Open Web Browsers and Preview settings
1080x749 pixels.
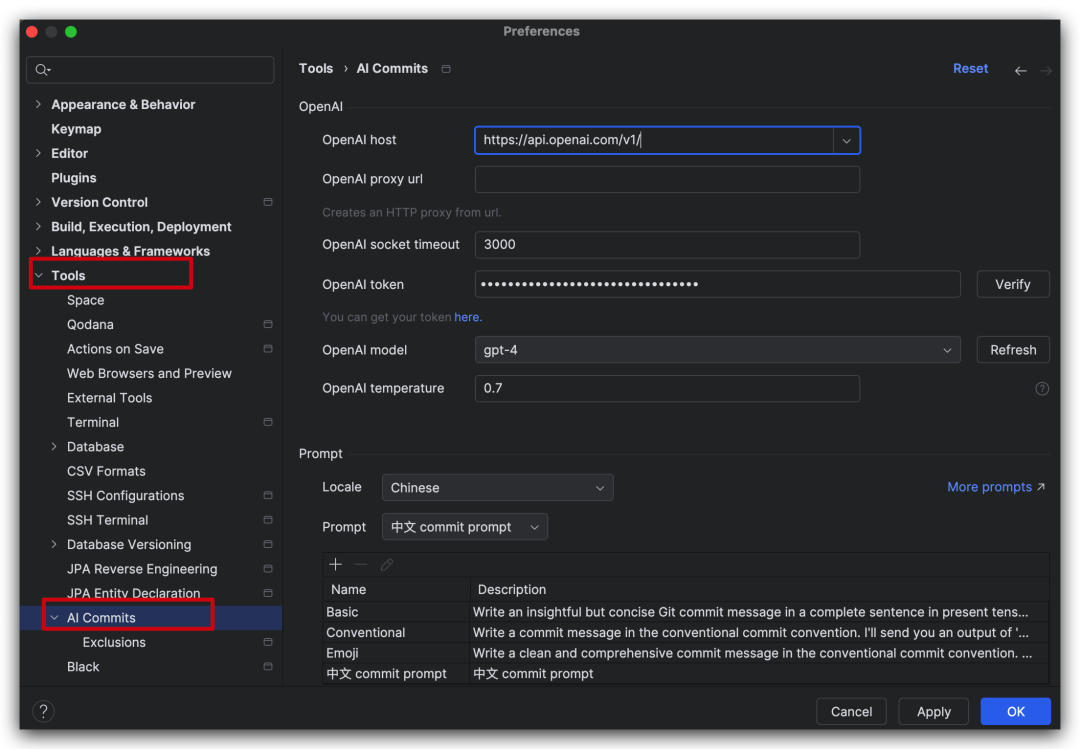149,373
